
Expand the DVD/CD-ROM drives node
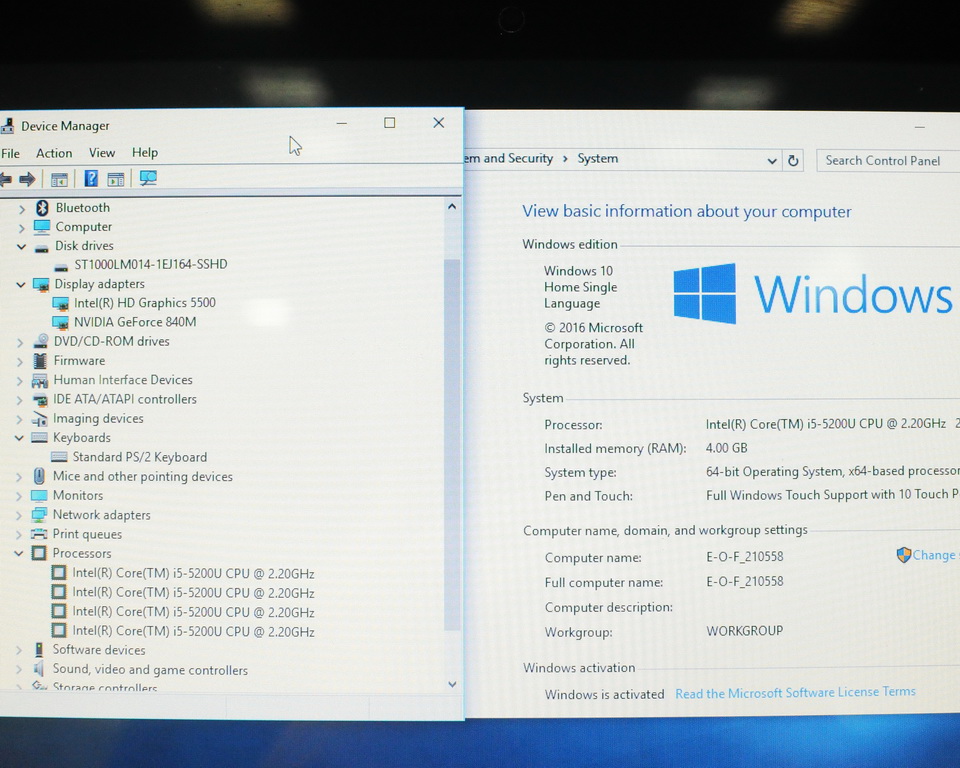tap(20, 342)
